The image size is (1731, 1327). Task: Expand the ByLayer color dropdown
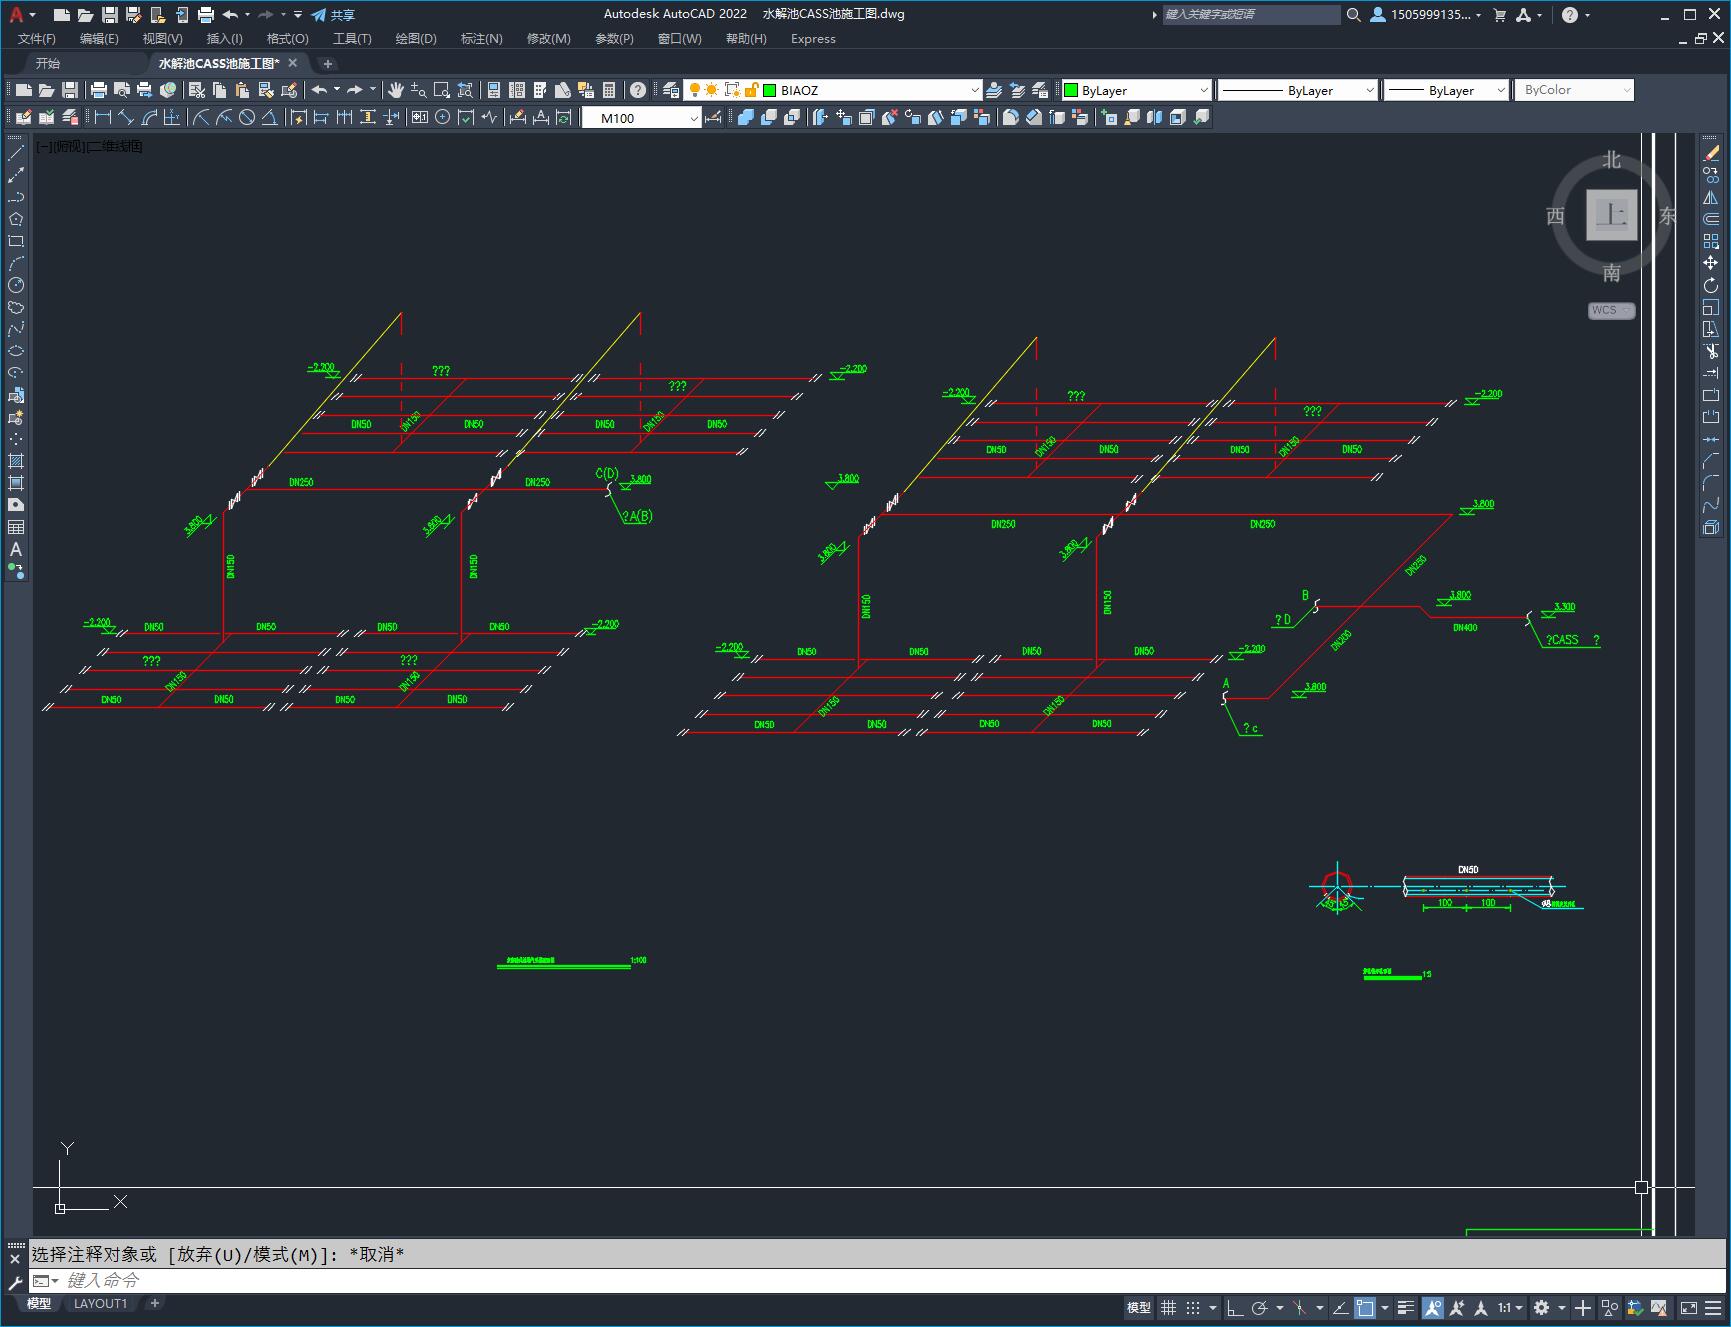pos(1204,90)
